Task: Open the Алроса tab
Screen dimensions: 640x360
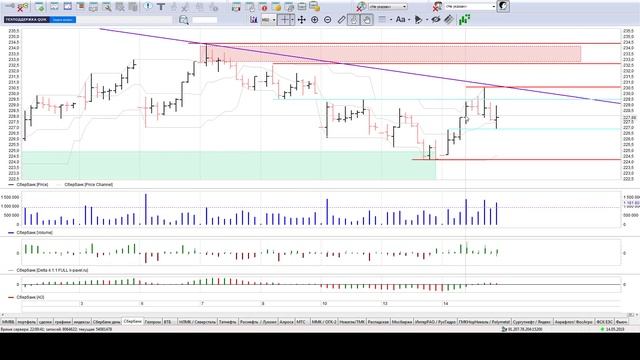Action: click(286, 322)
